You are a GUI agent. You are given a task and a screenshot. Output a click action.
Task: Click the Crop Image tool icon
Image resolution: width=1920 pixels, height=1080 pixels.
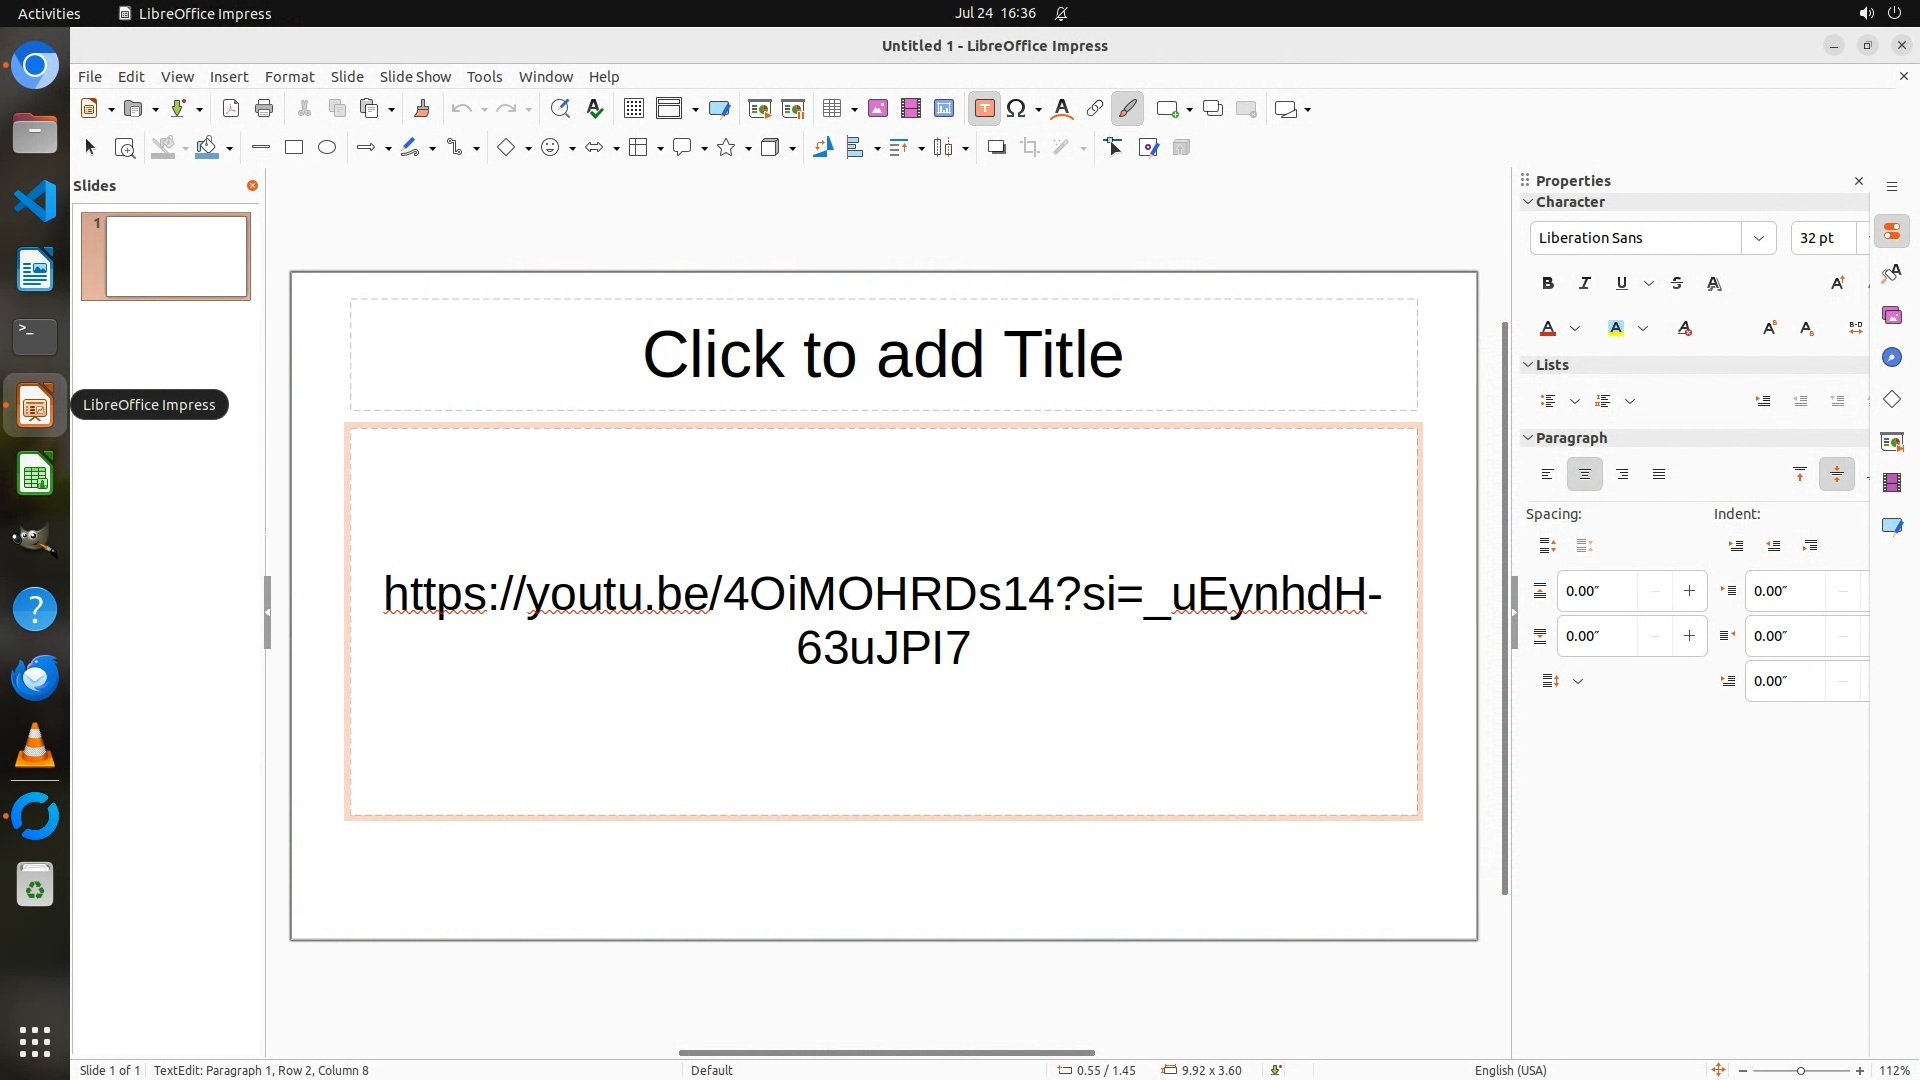coord(1030,148)
